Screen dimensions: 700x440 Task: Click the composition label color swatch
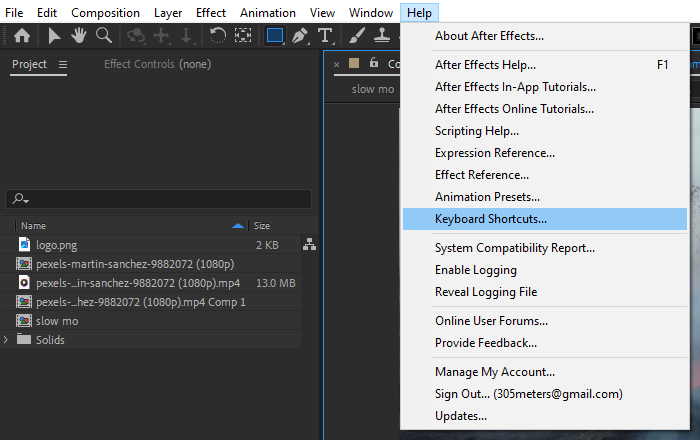[354, 63]
